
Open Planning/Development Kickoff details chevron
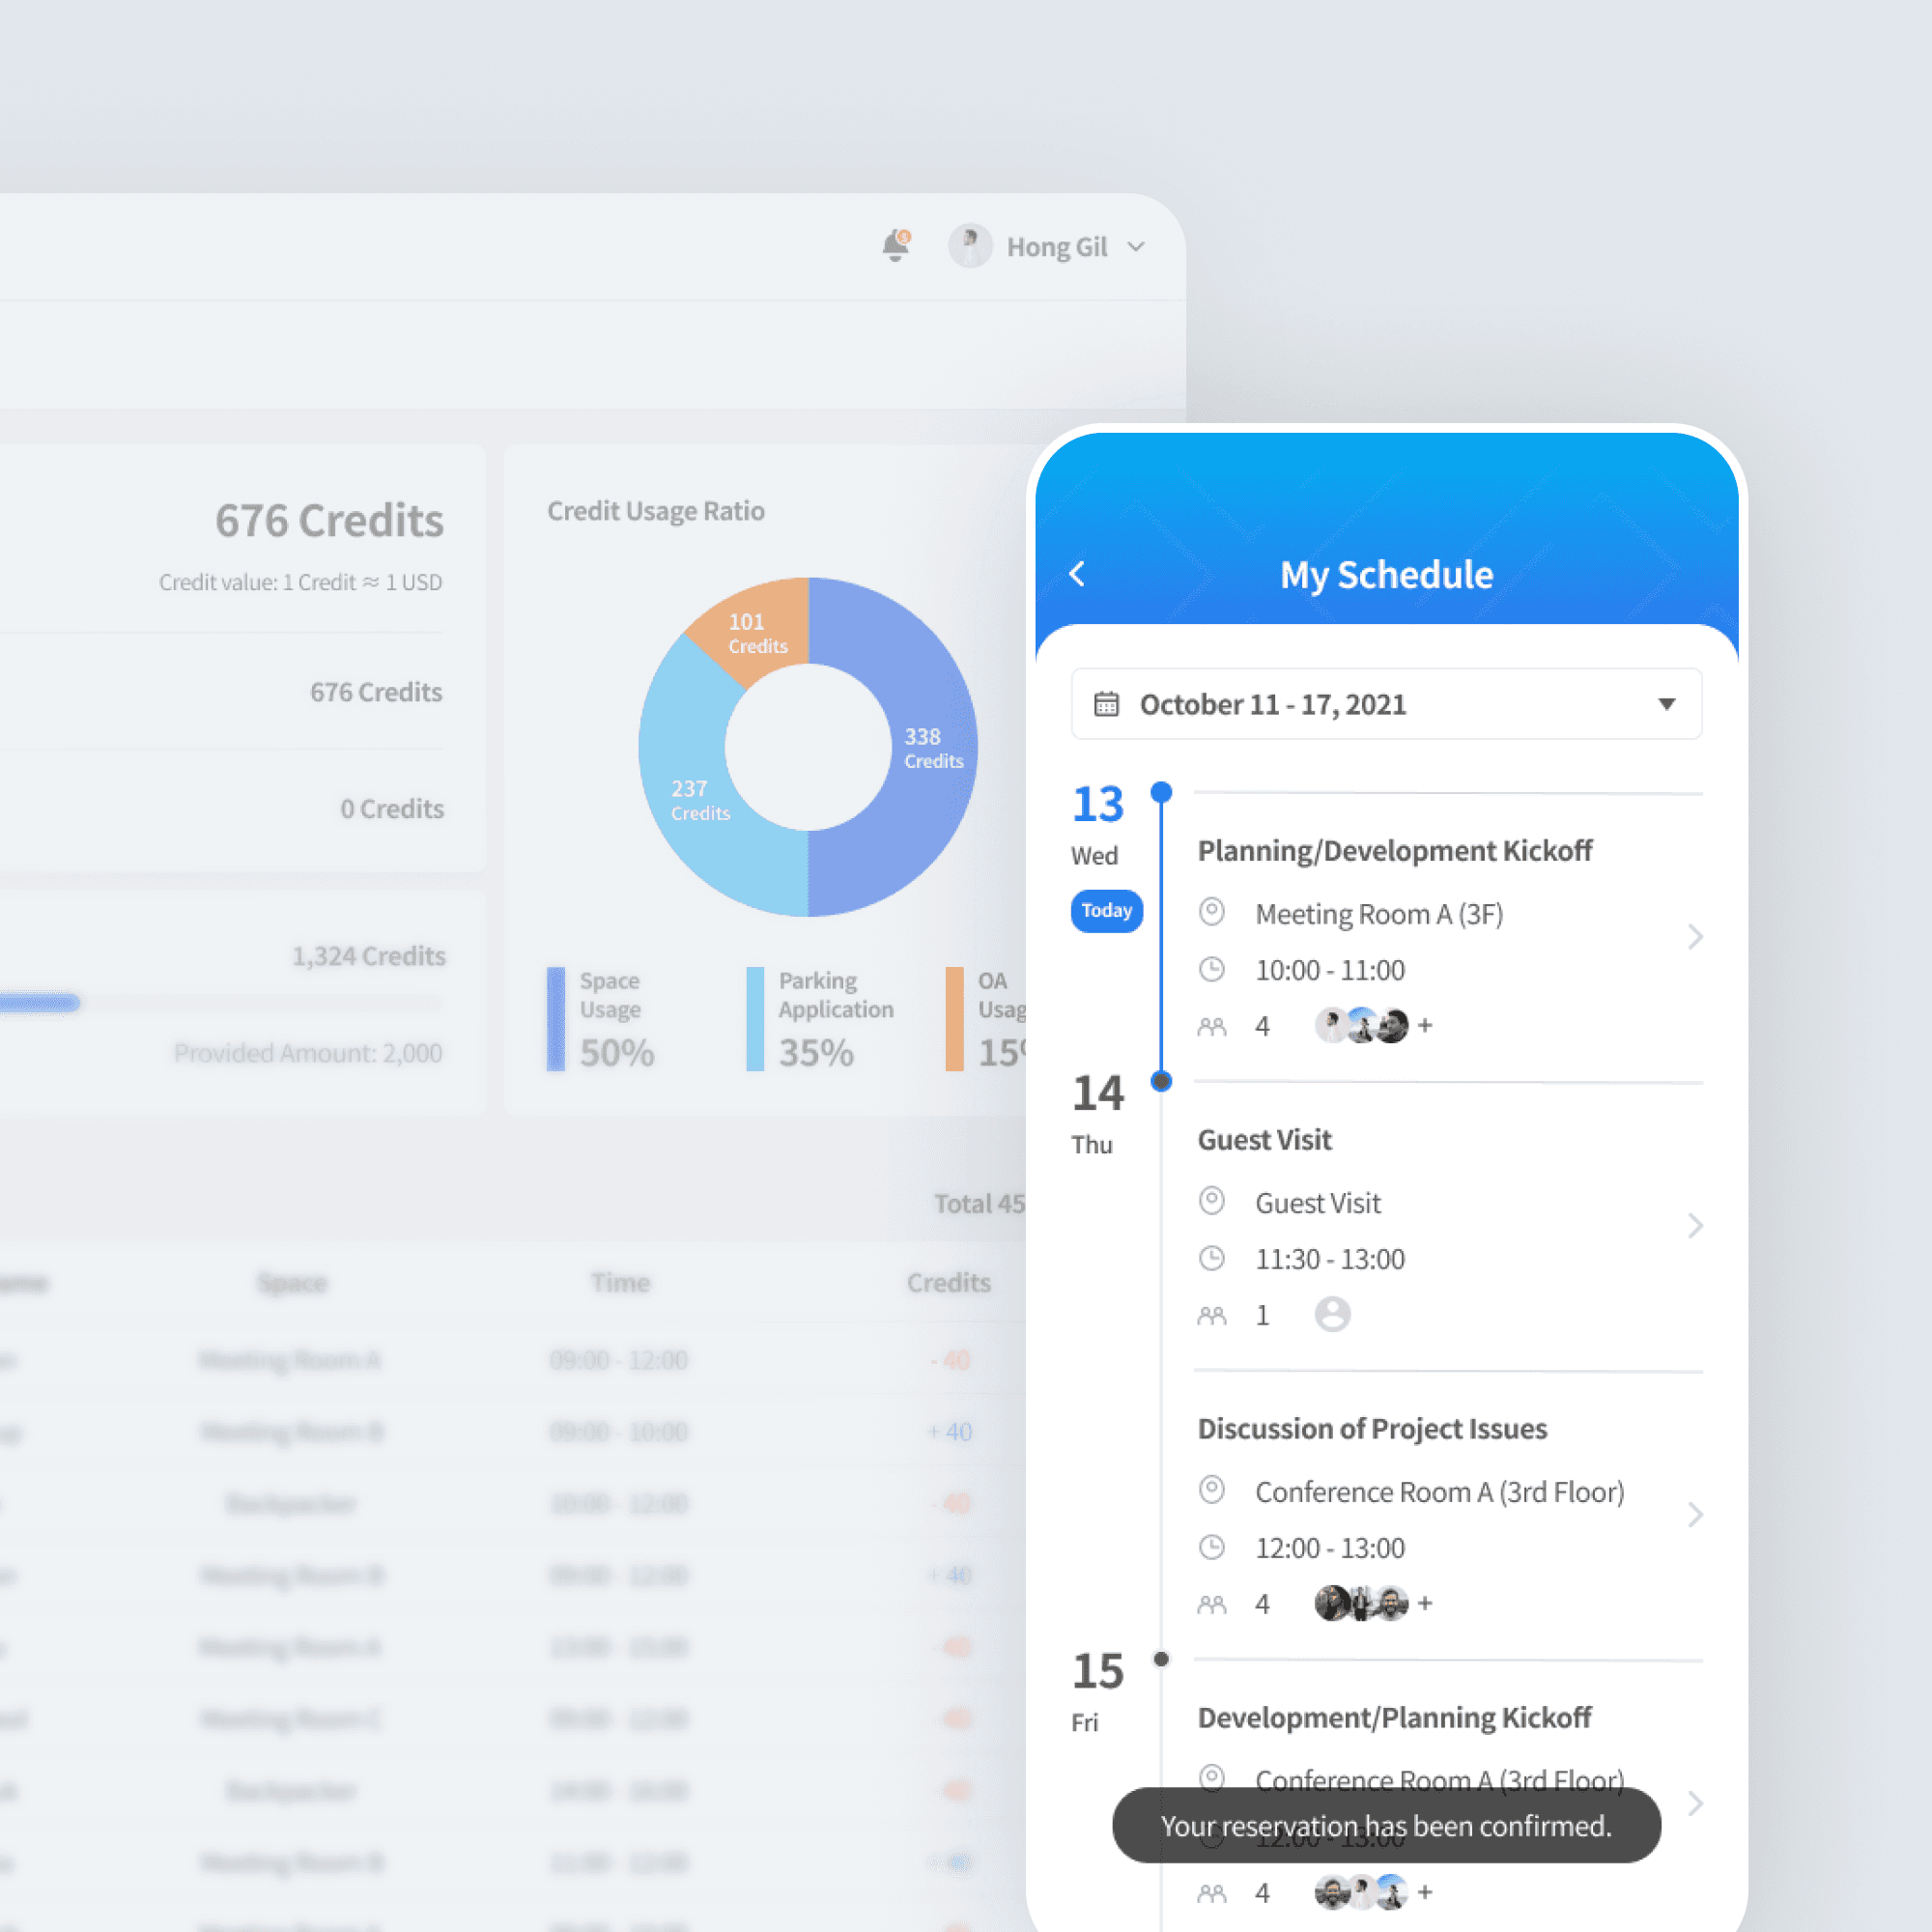pos(1695,937)
